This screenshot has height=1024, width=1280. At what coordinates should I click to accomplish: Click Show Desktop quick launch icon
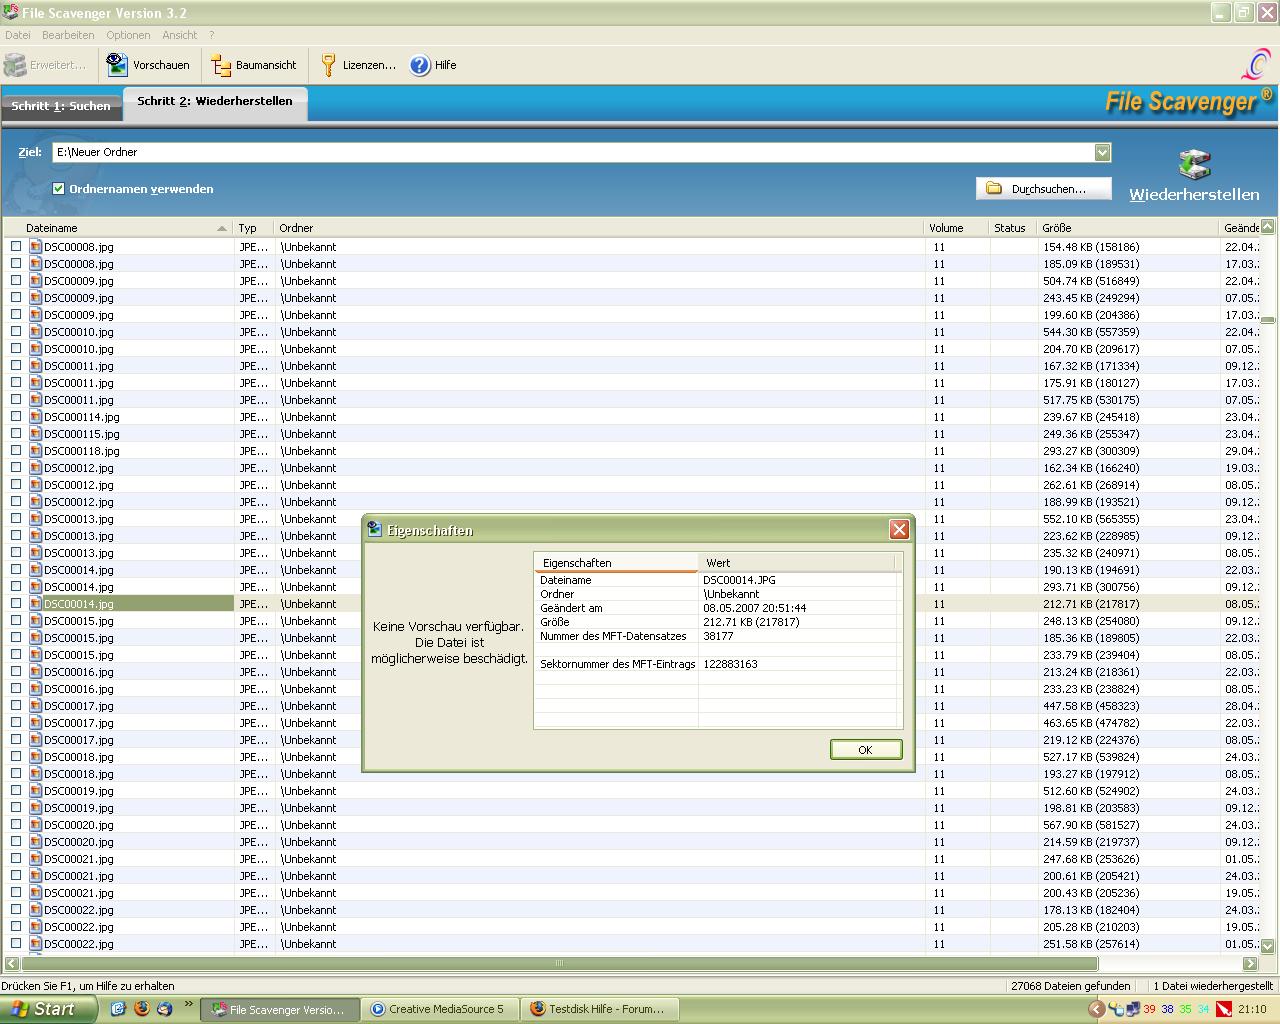pos(118,1009)
